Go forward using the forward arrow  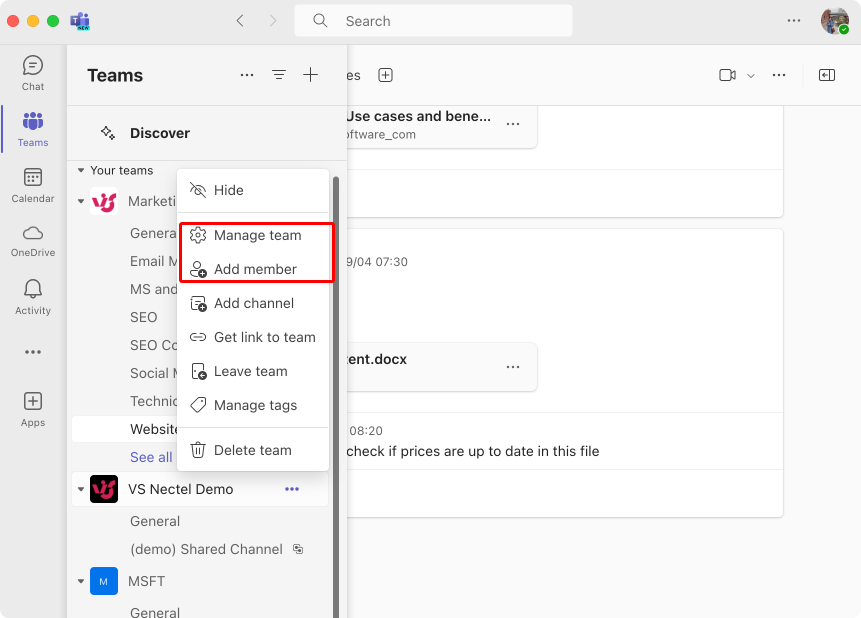pyautogui.click(x=273, y=21)
